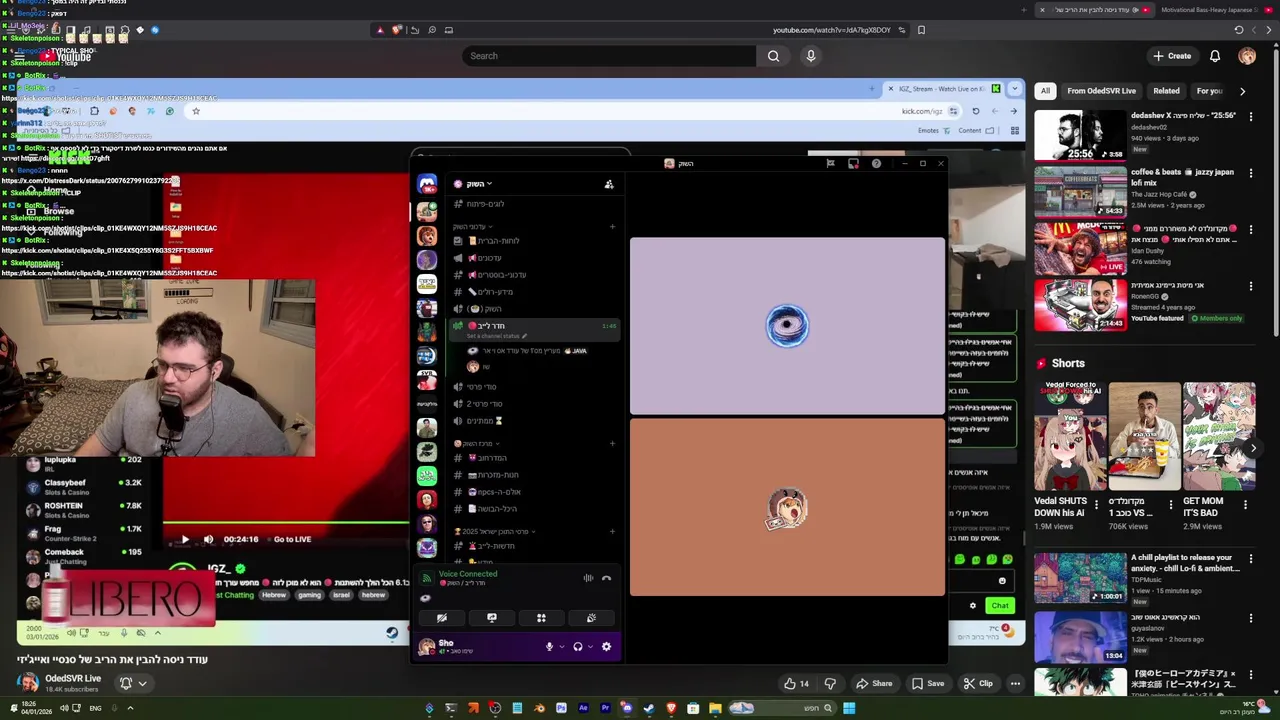Play the Kick stream in video
The image size is (1280, 720).
[x=184, y=539]
